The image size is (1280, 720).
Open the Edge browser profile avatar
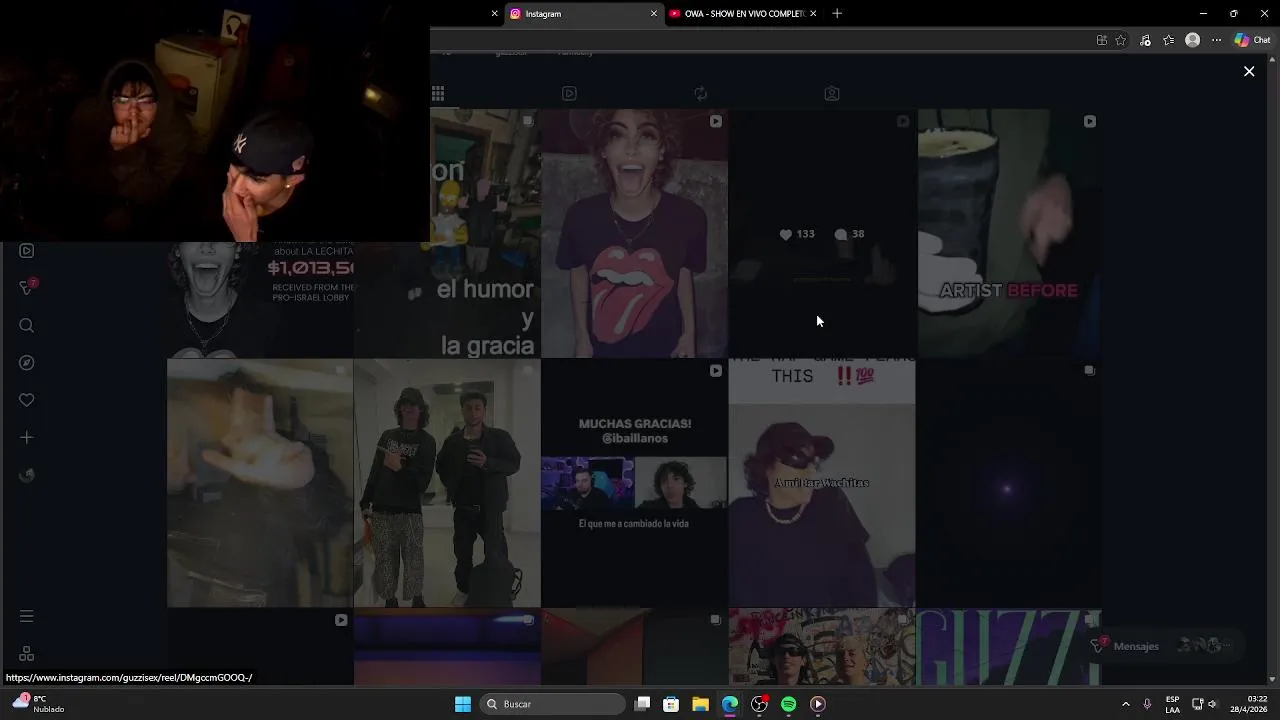tap(1192, 40)
